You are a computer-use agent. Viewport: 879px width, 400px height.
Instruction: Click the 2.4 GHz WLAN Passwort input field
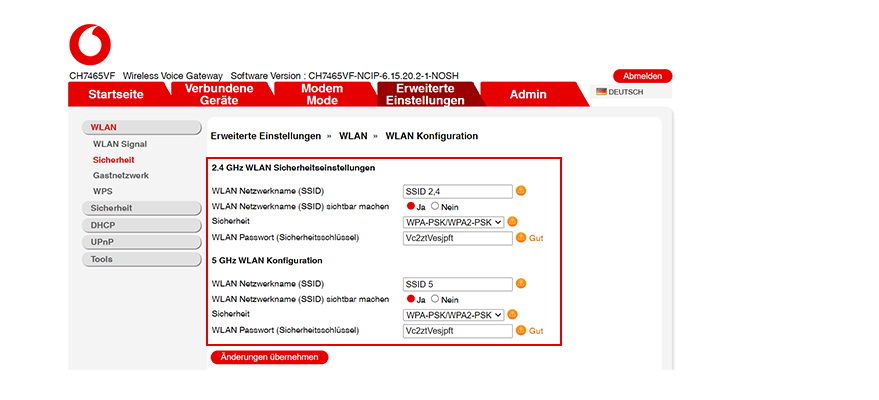(x=457, y=238)
